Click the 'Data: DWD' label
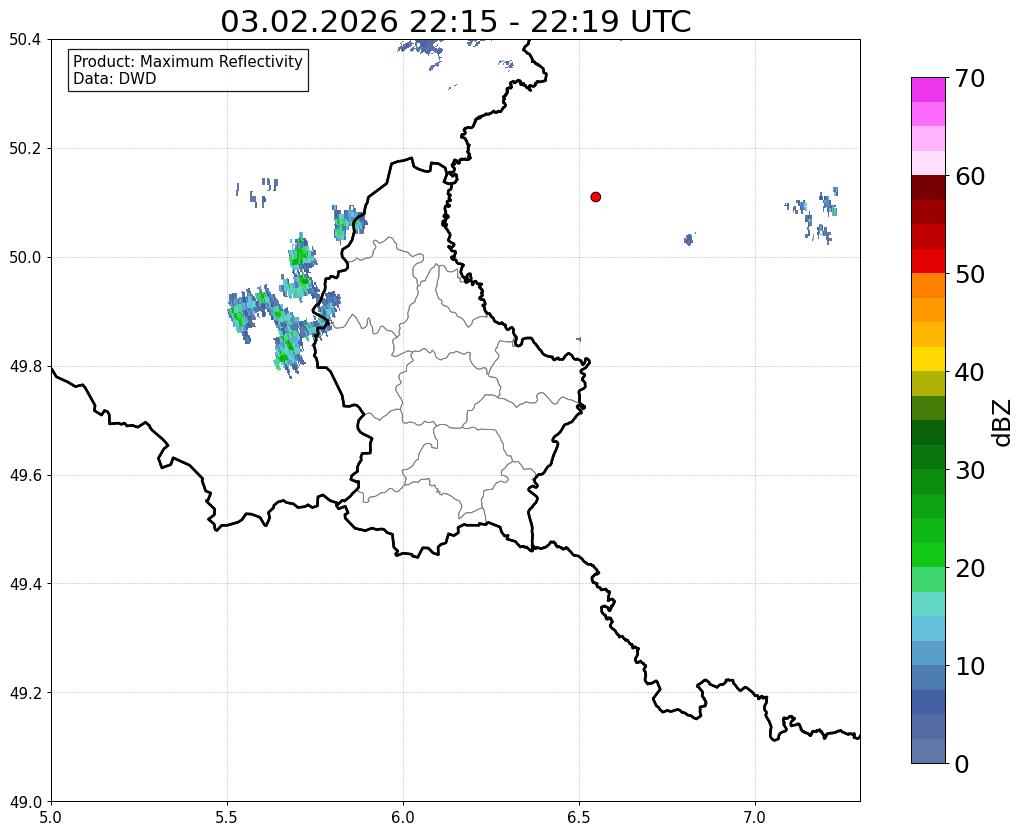This screenshot has height=834, width=1023. tap(115, 79)
